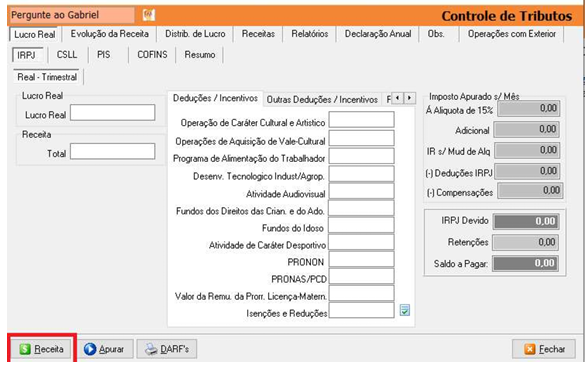Click Atividade de Caráter Desportivo field
Screen dimensions: 588x365
362,242
